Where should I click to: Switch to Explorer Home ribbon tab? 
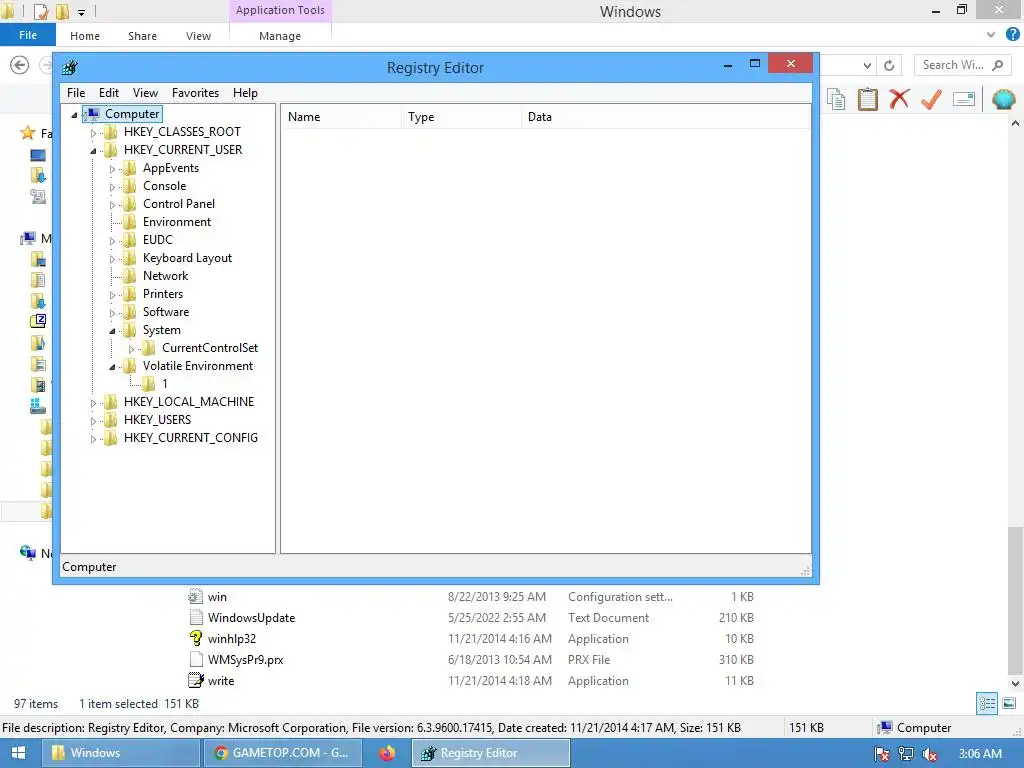click(x=85, y=36)
